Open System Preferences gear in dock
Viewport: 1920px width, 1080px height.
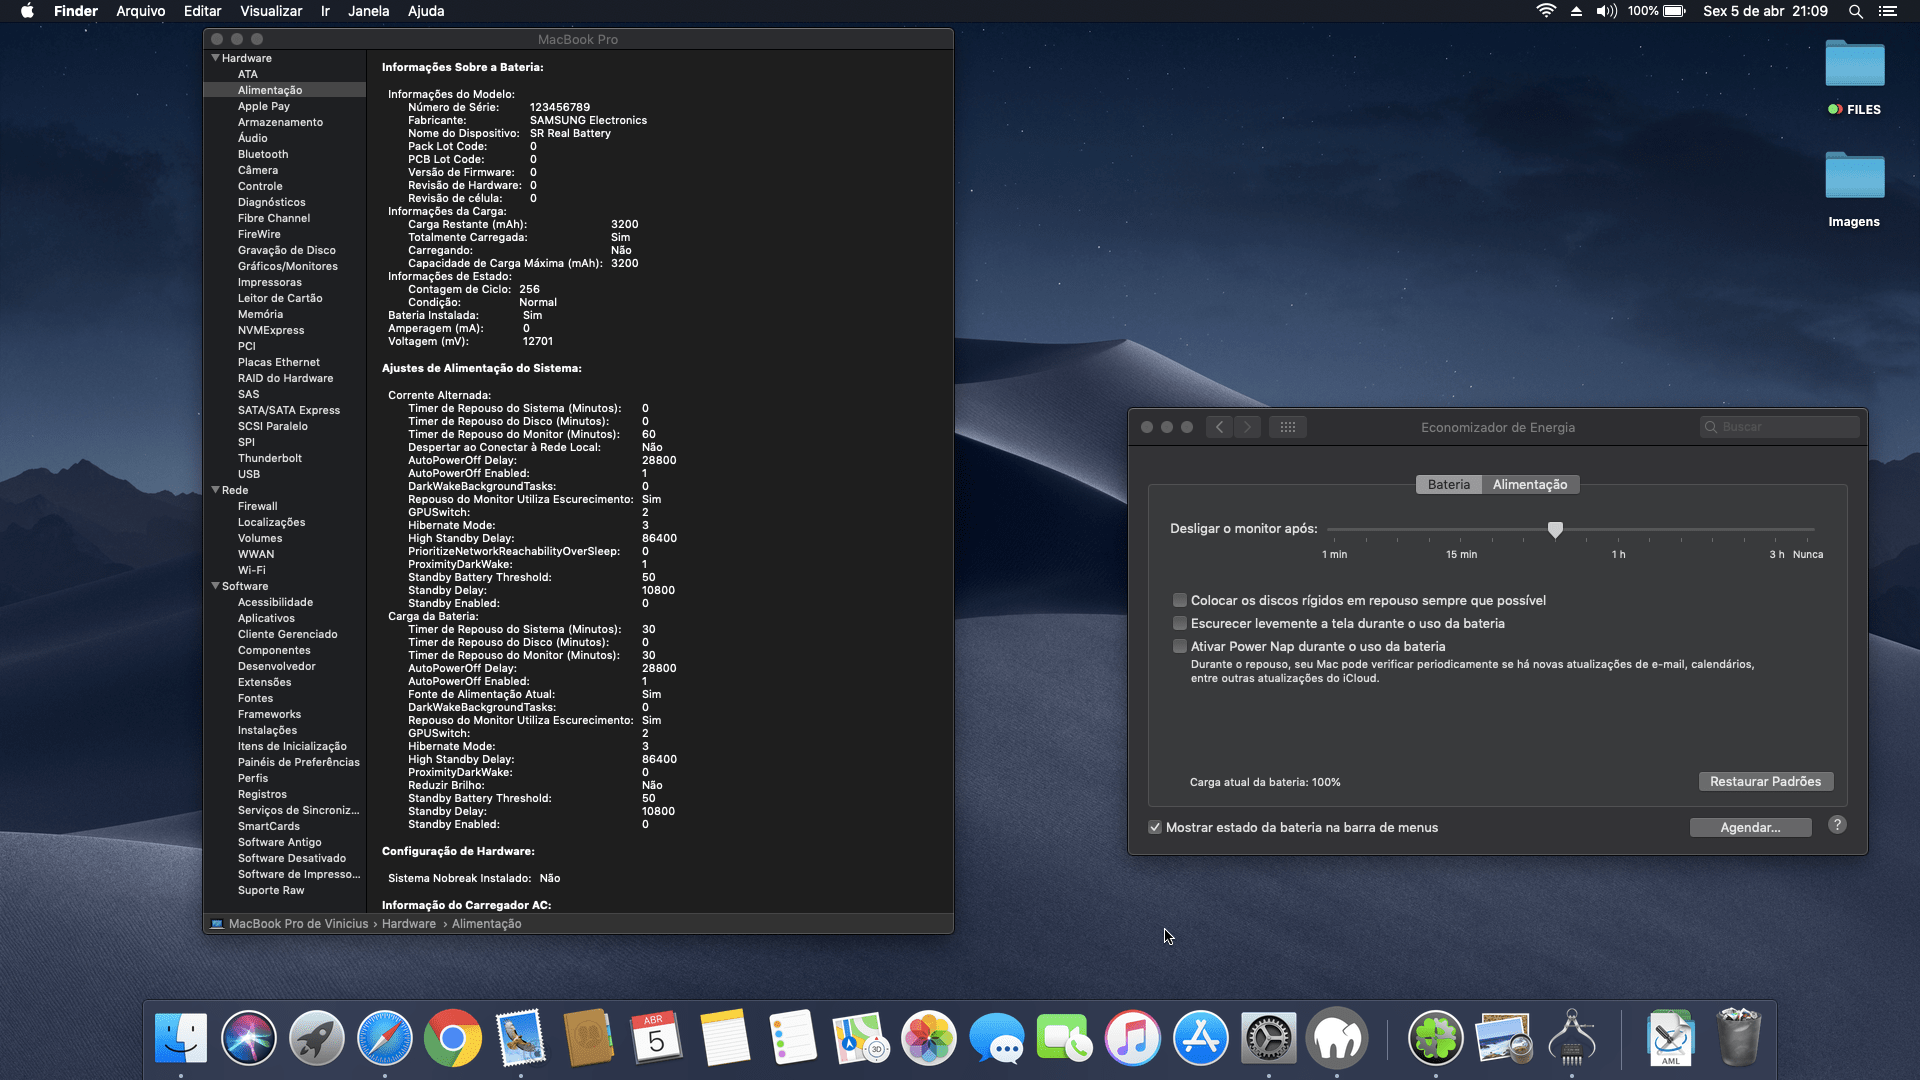pyautogui.click(x=1268, y=1039)
